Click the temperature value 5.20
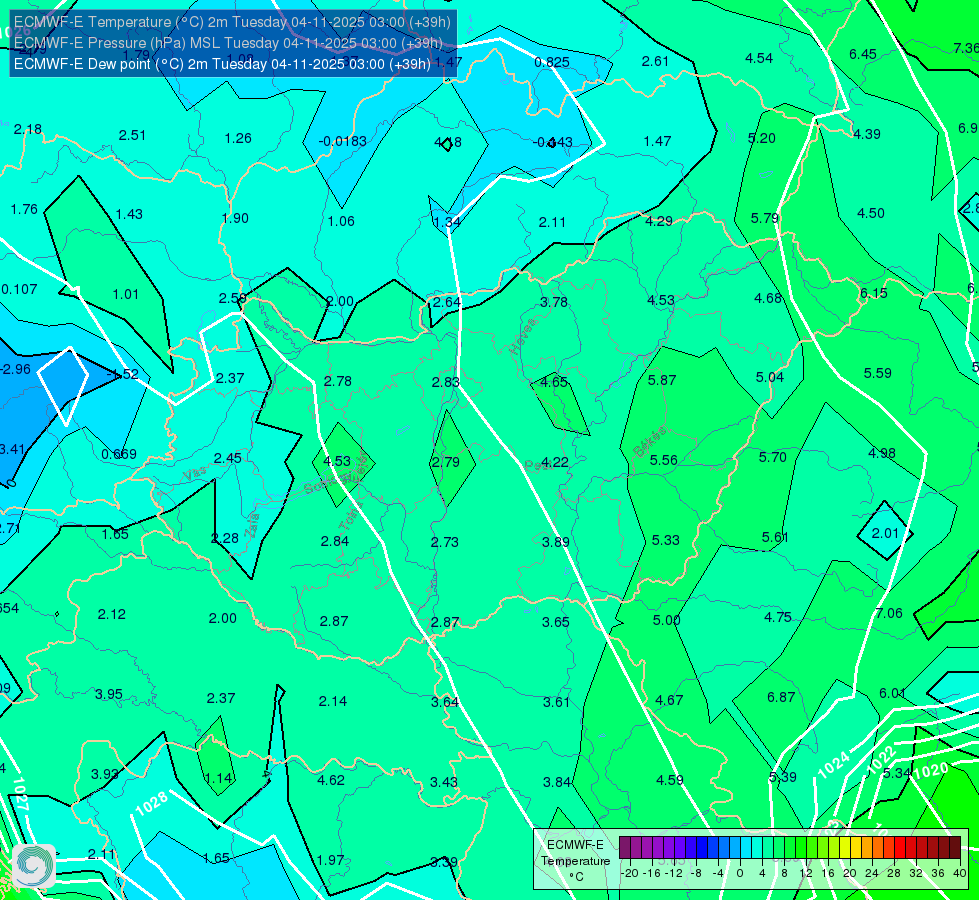This screenshot has height=900, width=979. point(762,138)
